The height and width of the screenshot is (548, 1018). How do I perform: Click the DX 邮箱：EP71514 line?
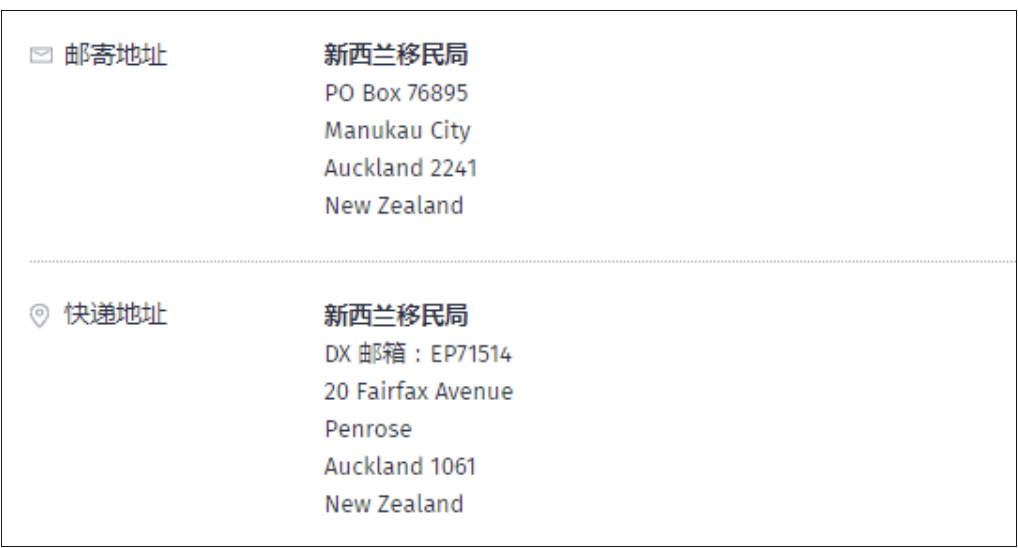[418, 354]
